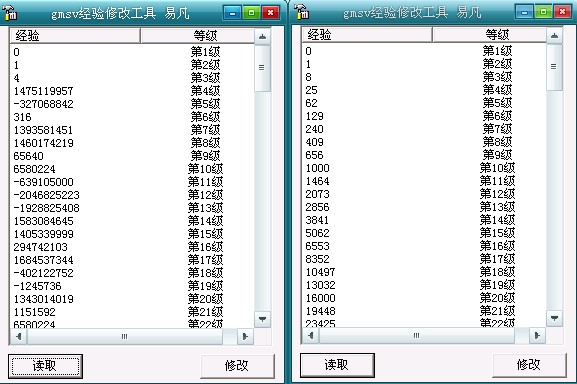The width and height of the screenshot is (577, 384).
Task: Click the right window's hammer app icon
Action: (301, 11)
